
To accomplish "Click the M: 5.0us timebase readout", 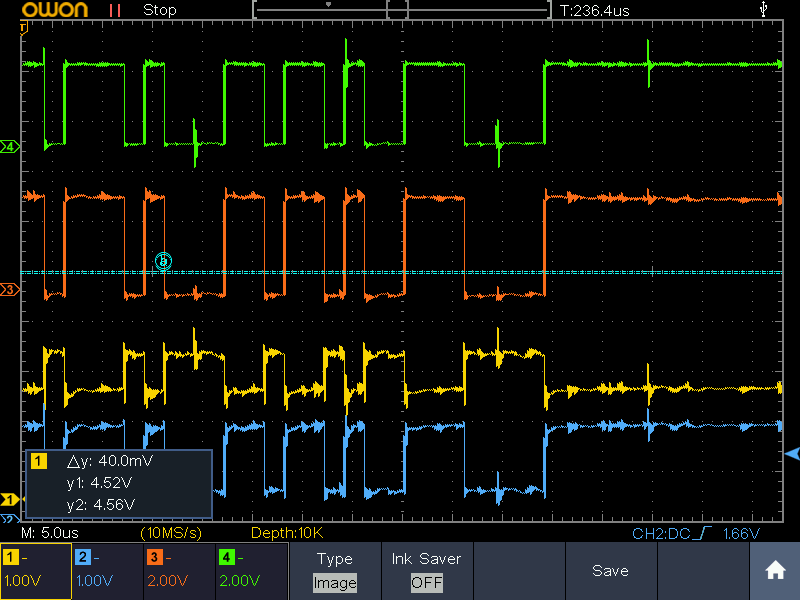I will [50, 533].
